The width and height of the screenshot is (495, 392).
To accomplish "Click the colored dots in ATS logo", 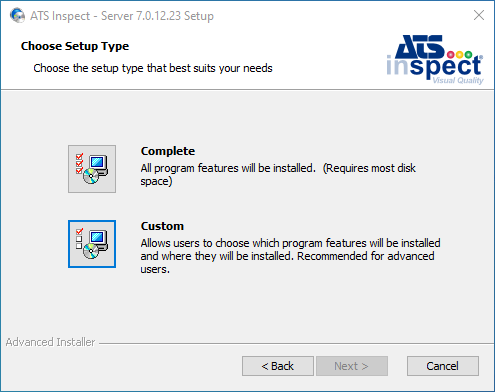I will 460,55.
